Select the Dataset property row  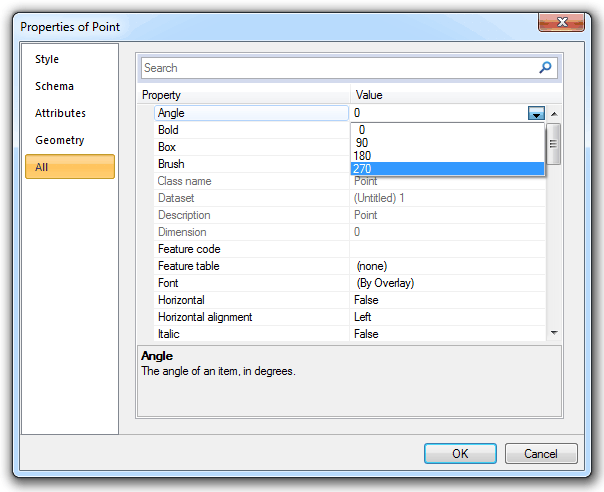(x=252, y=198)
